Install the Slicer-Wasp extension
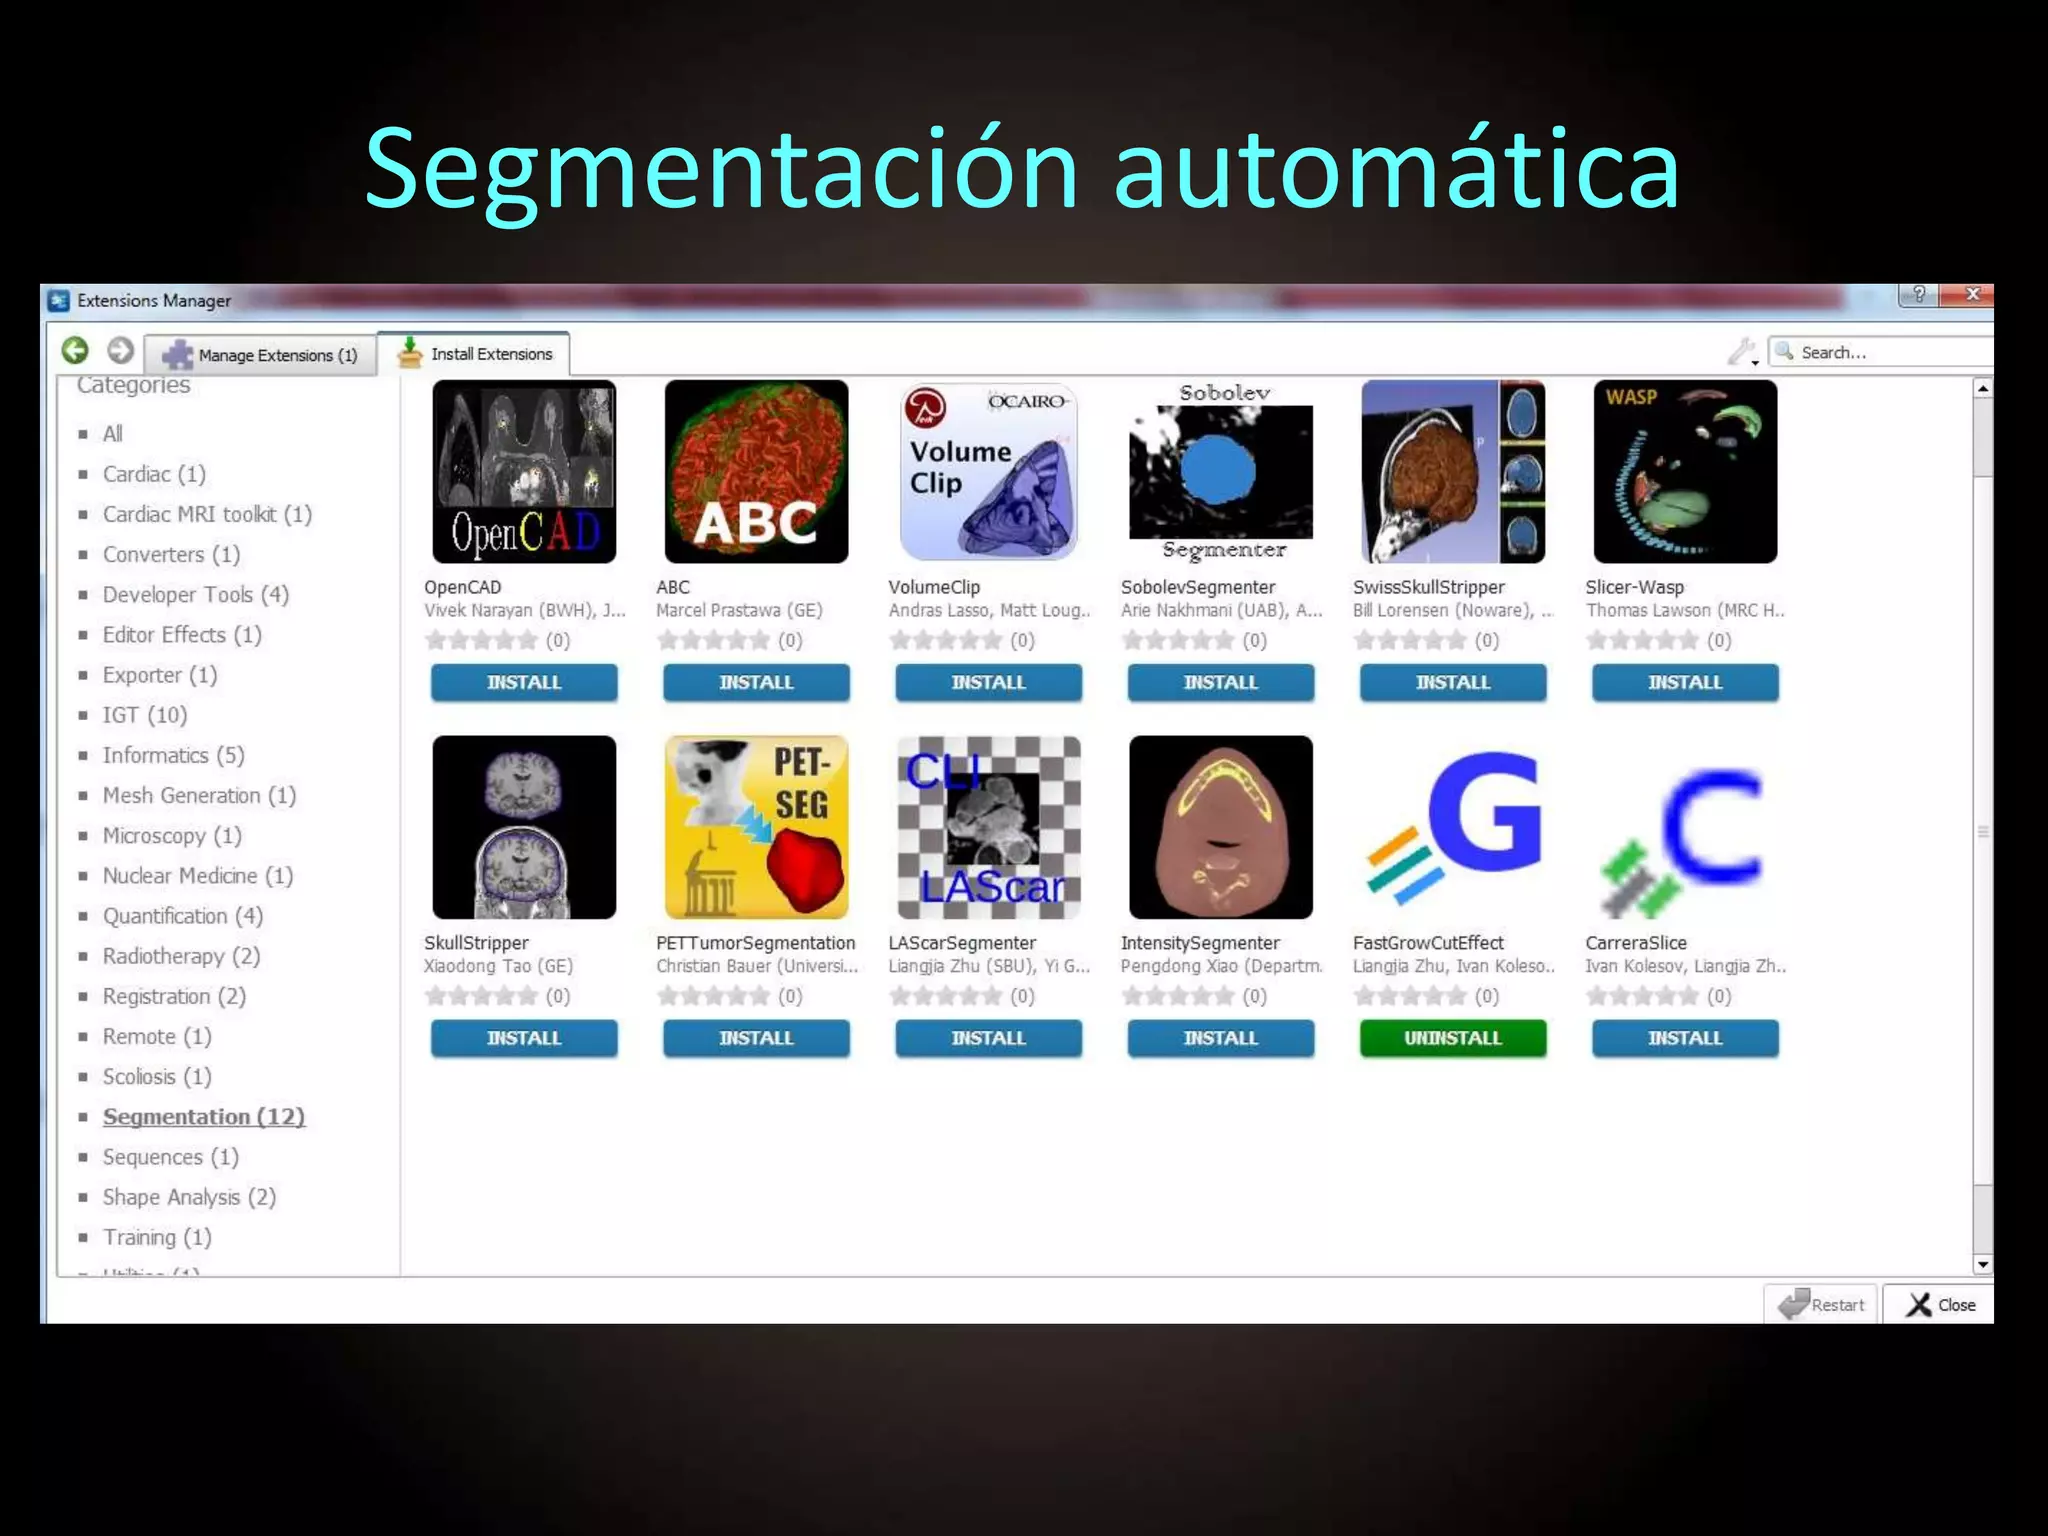The height and width of the screenshot is (1536, 2048). [x=1685, y=682]
